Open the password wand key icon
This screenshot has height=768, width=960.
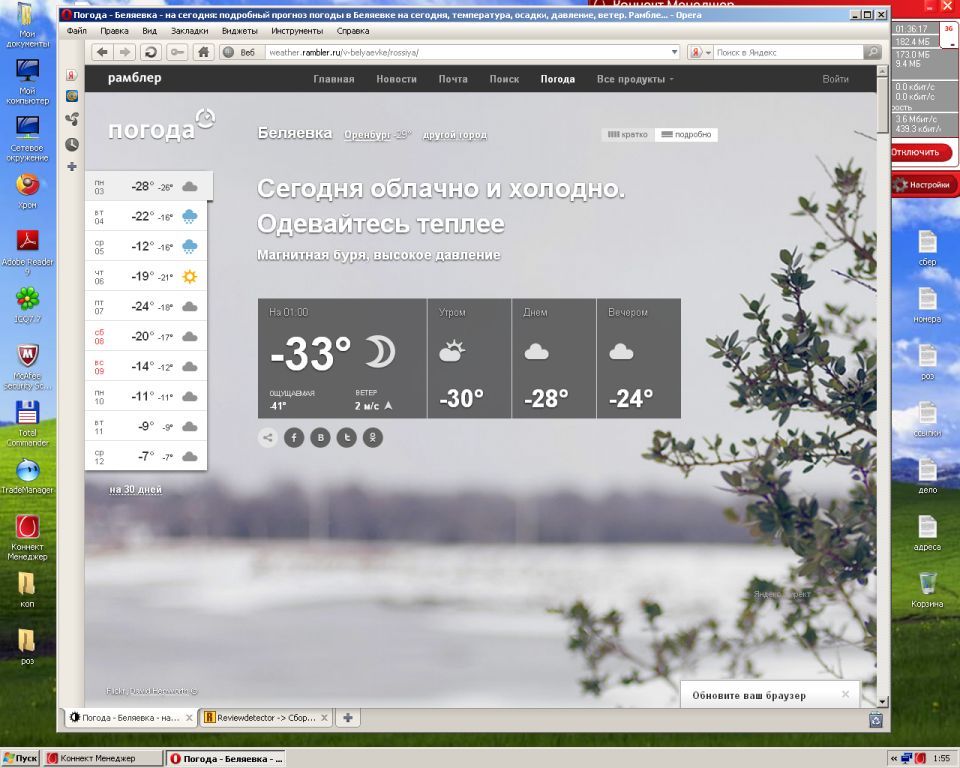(x=177, y=52)
